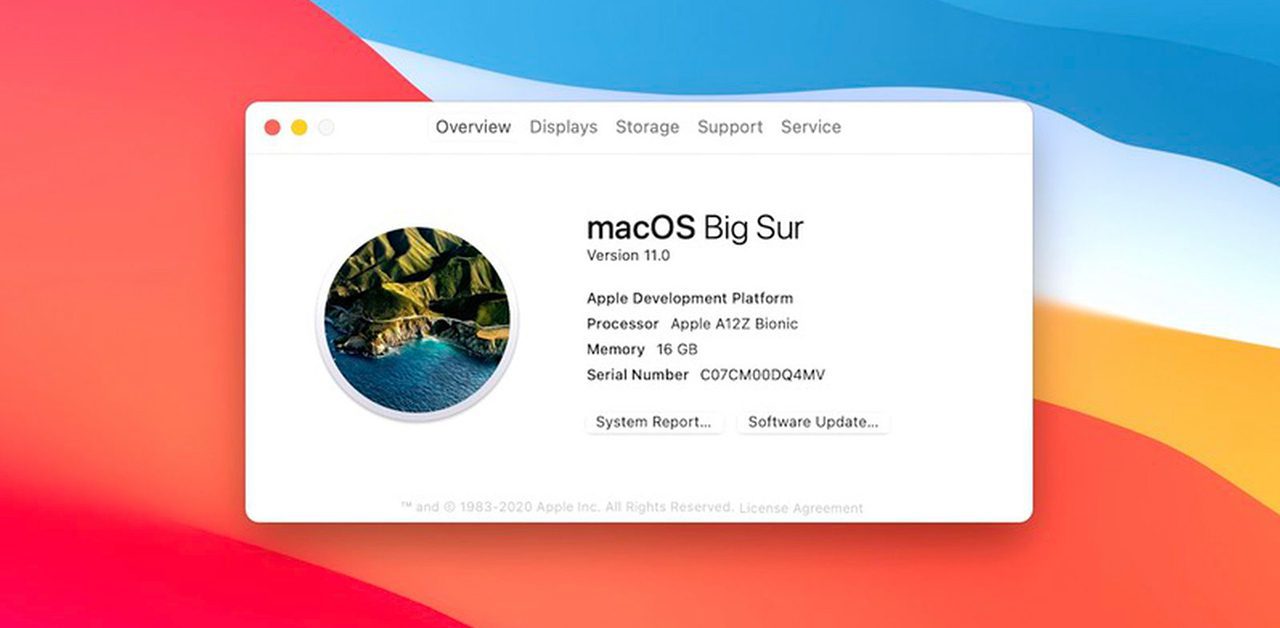
Task: Close the About This Mac window
Action: [272, 127]
